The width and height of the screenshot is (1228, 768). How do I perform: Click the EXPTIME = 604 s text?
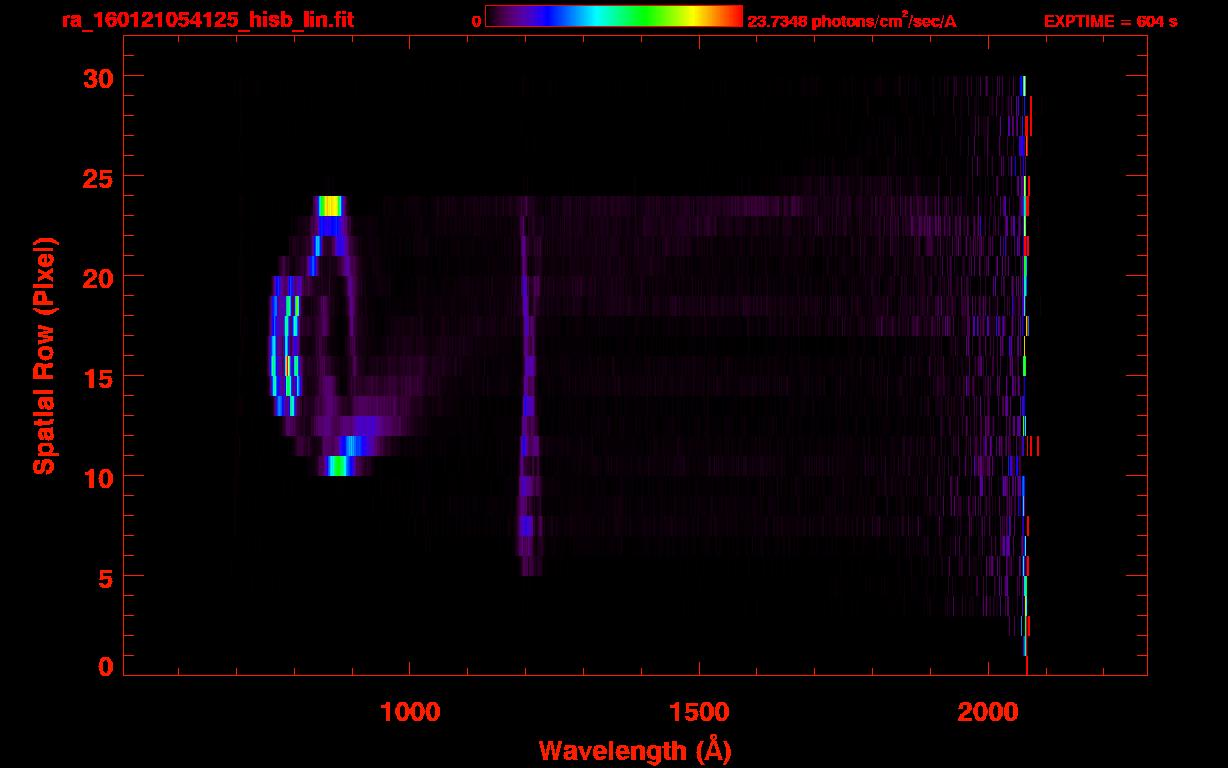pos(1110,21)
